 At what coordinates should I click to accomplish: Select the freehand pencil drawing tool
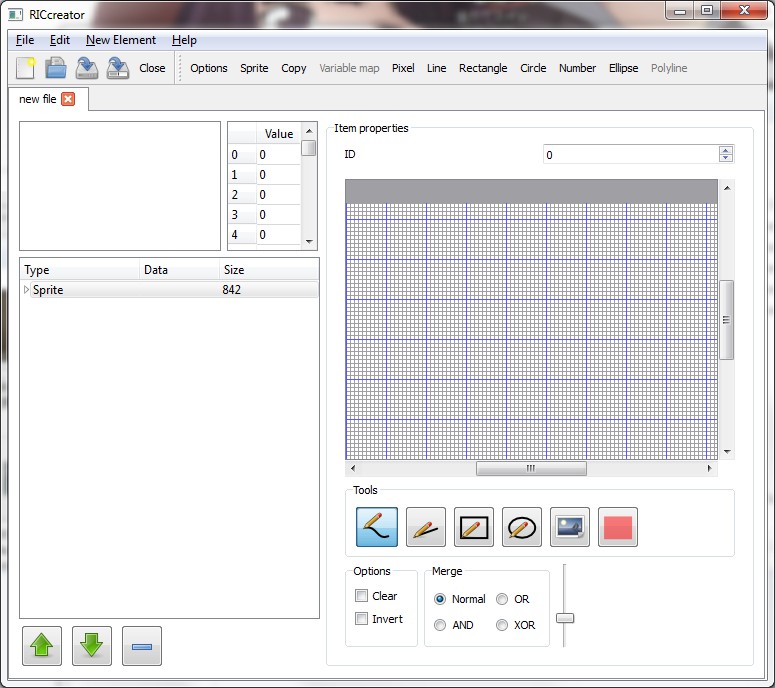pyautogui.click(x=377, y=527)
